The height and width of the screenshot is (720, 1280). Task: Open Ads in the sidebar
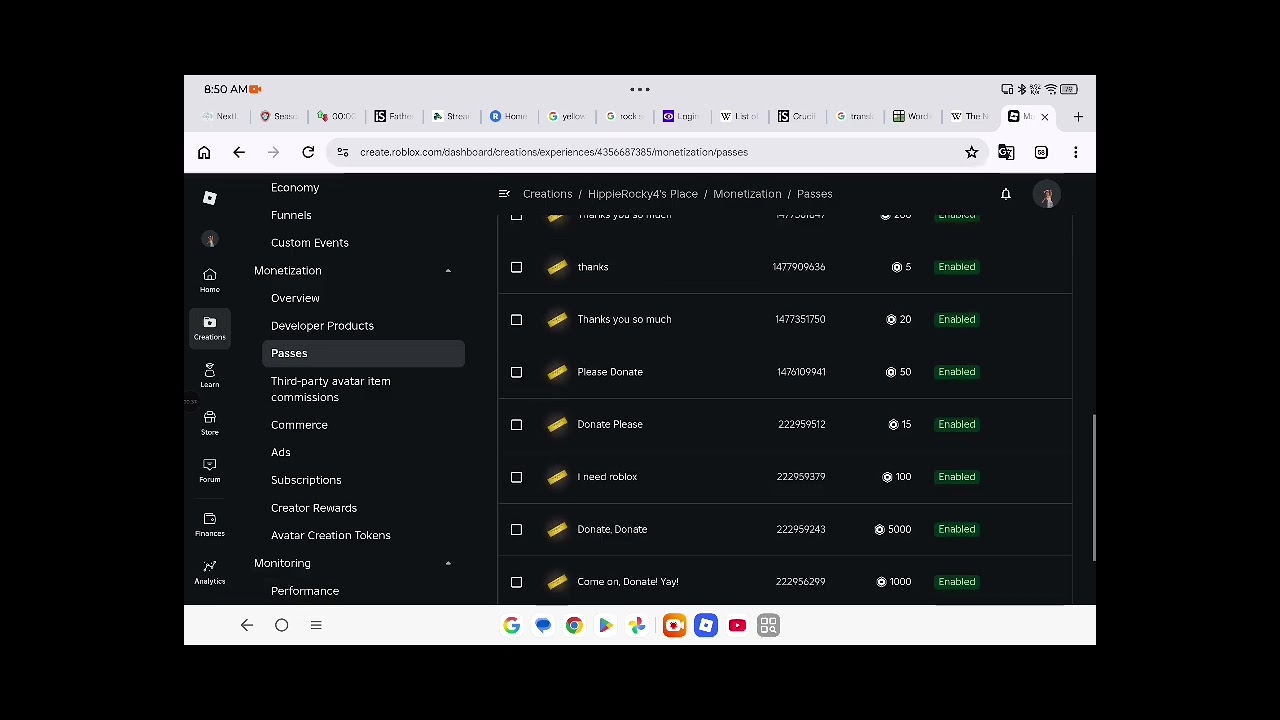[281, 452]
